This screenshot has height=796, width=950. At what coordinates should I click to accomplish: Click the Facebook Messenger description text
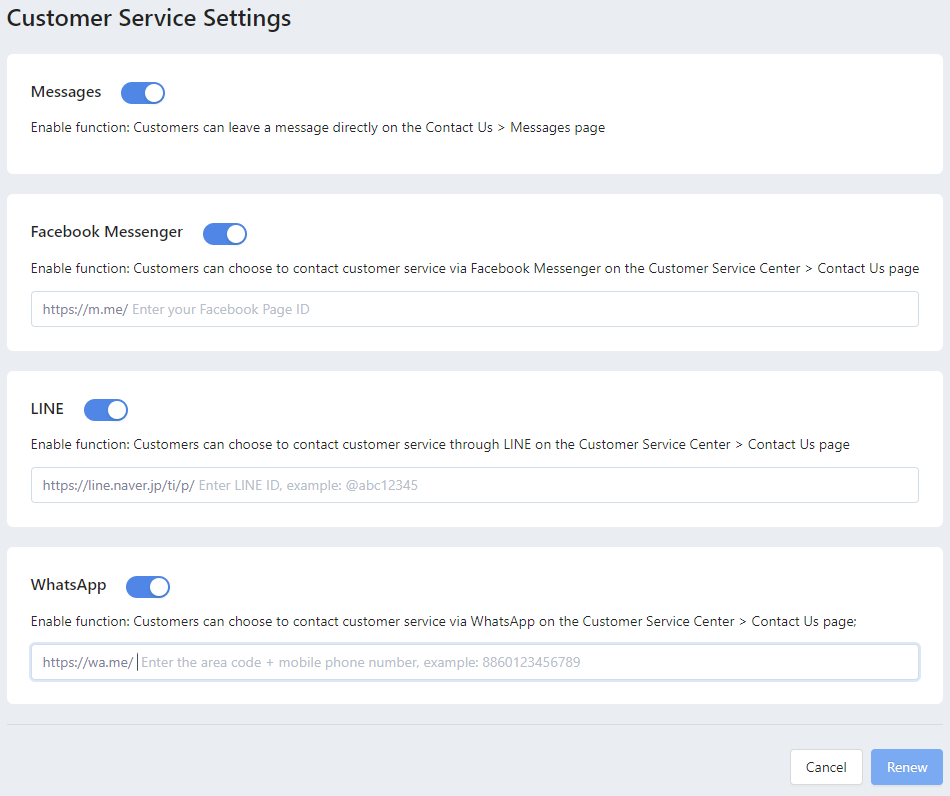[x=475, y=268]
